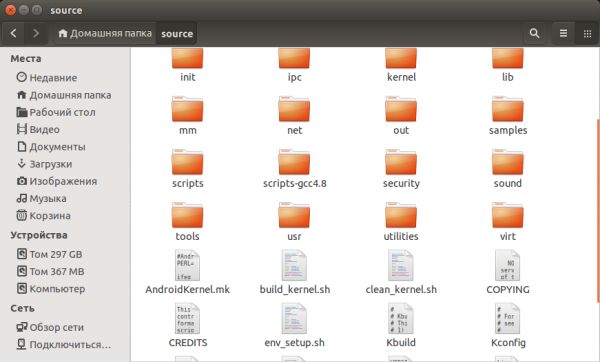Select the build_kernel.sh script file icon

pyautogui.click(x=294, y=266)
